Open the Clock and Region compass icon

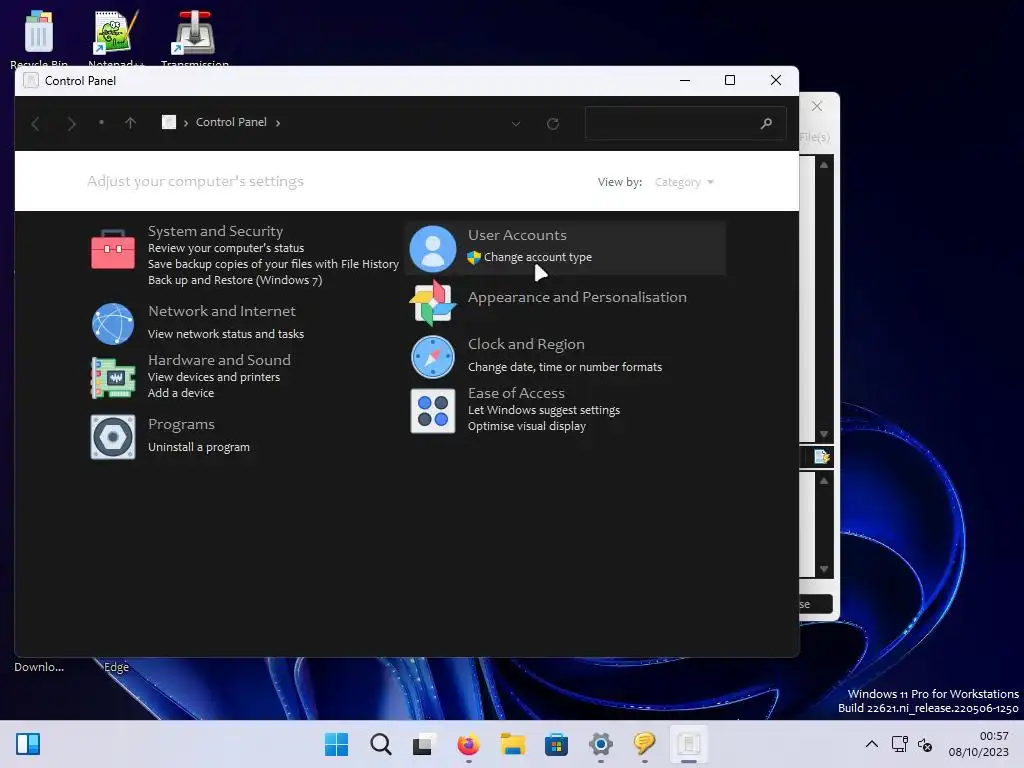(432, 357)
